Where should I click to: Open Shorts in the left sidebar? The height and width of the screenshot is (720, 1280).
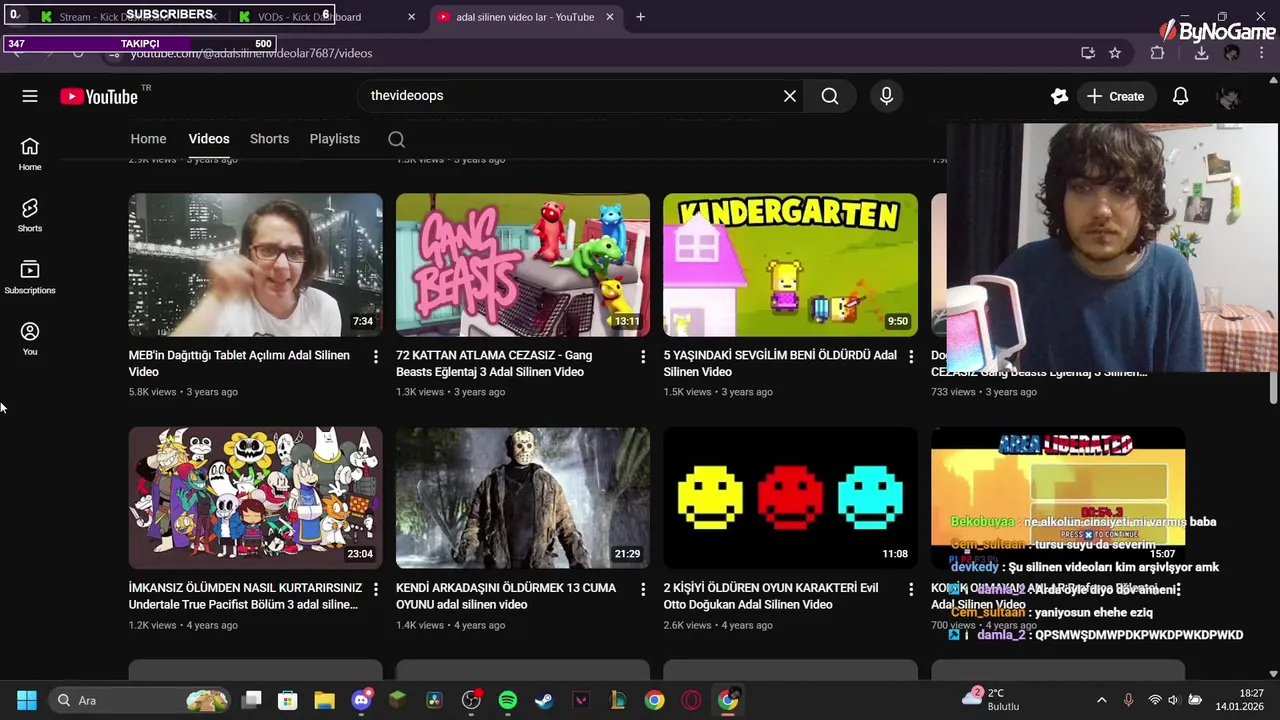click(30, 215)
